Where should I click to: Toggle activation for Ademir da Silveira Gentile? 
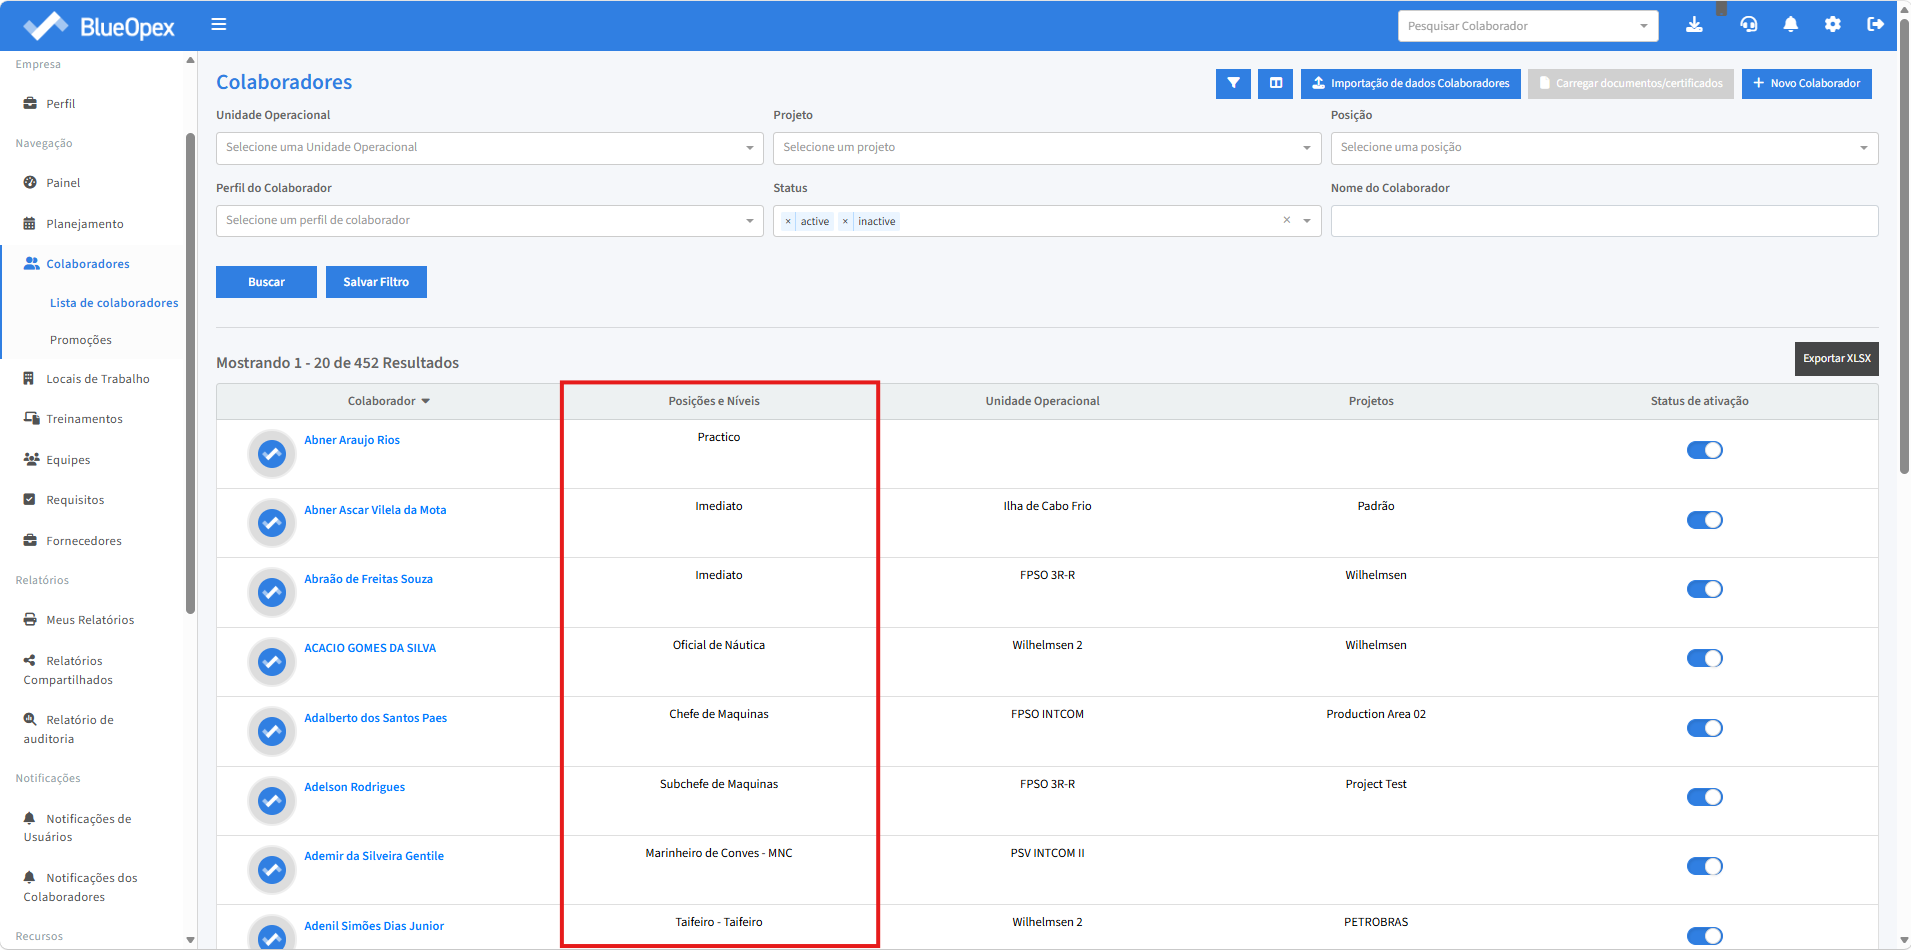pyautogui.click(x=1705, y=866)
